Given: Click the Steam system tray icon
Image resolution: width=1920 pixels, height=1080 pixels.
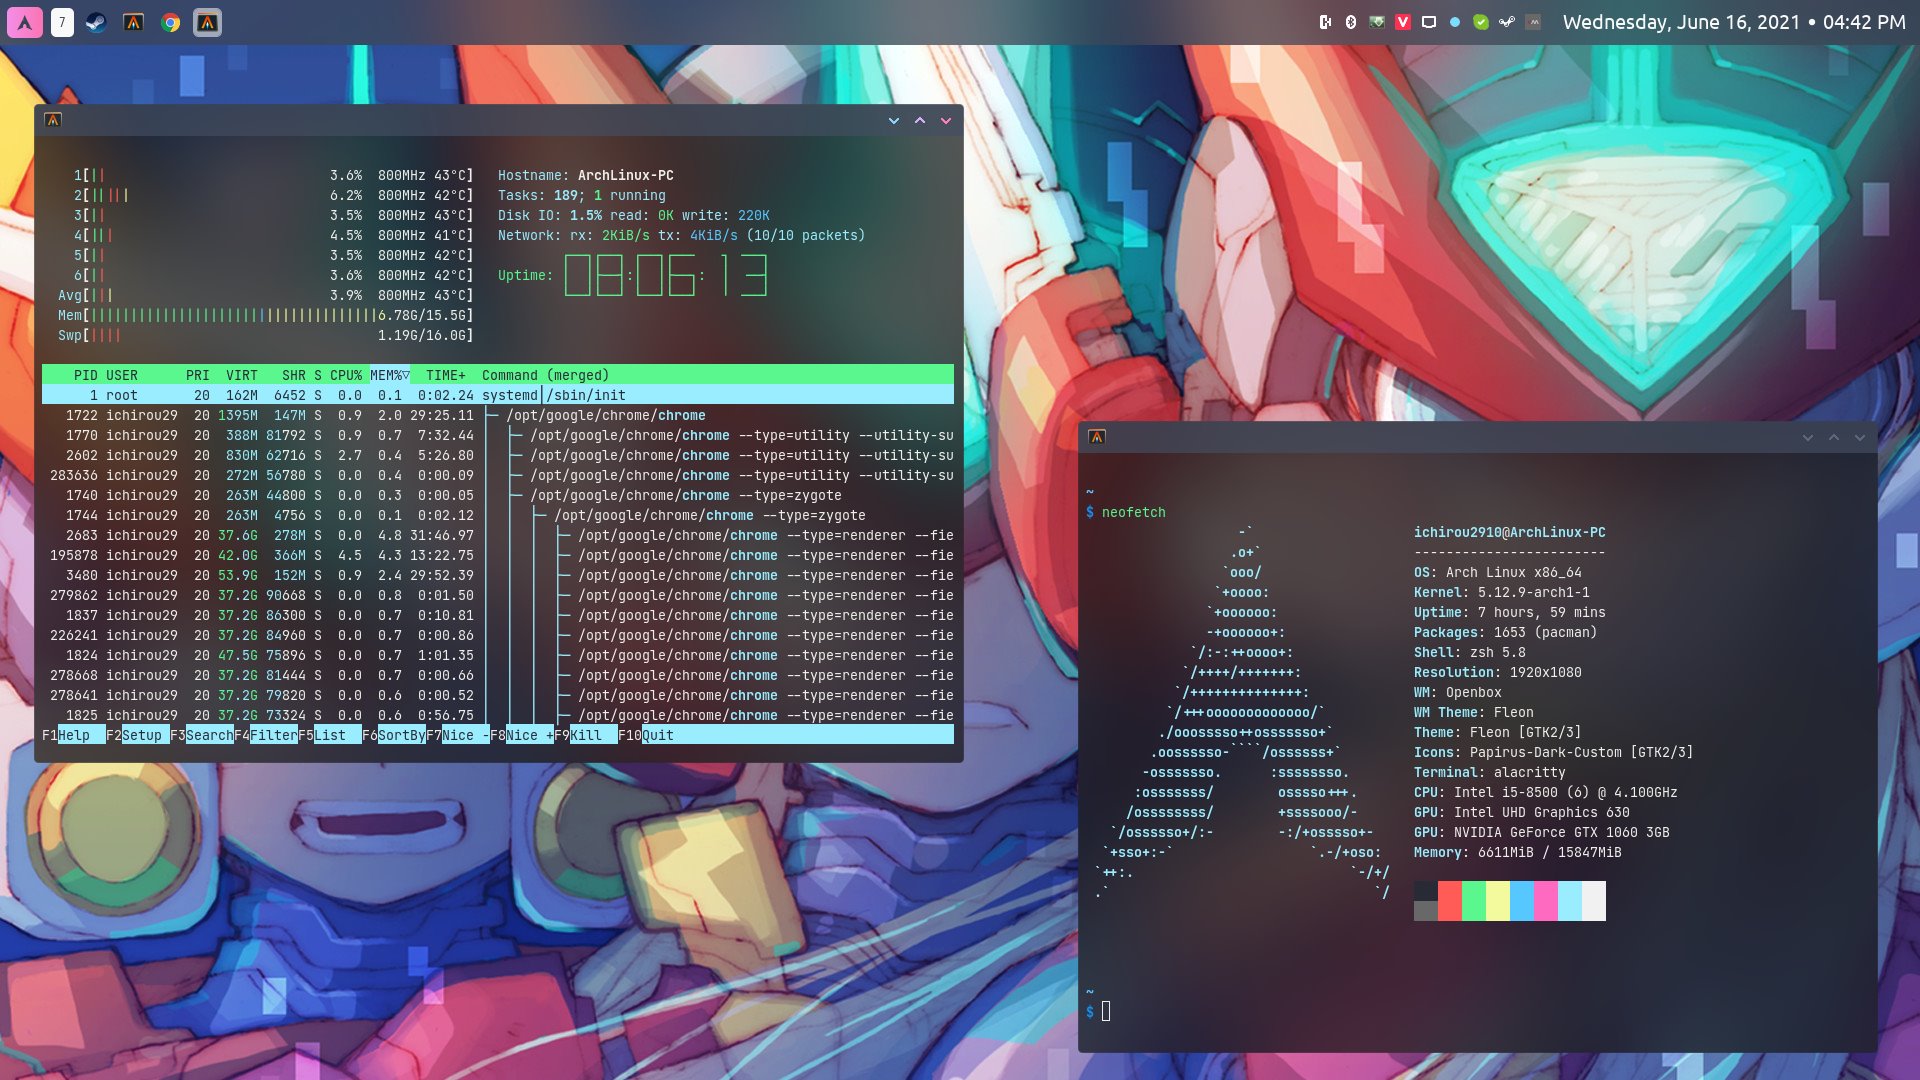Looking at the screenshot, I should tap(1507, 22).
